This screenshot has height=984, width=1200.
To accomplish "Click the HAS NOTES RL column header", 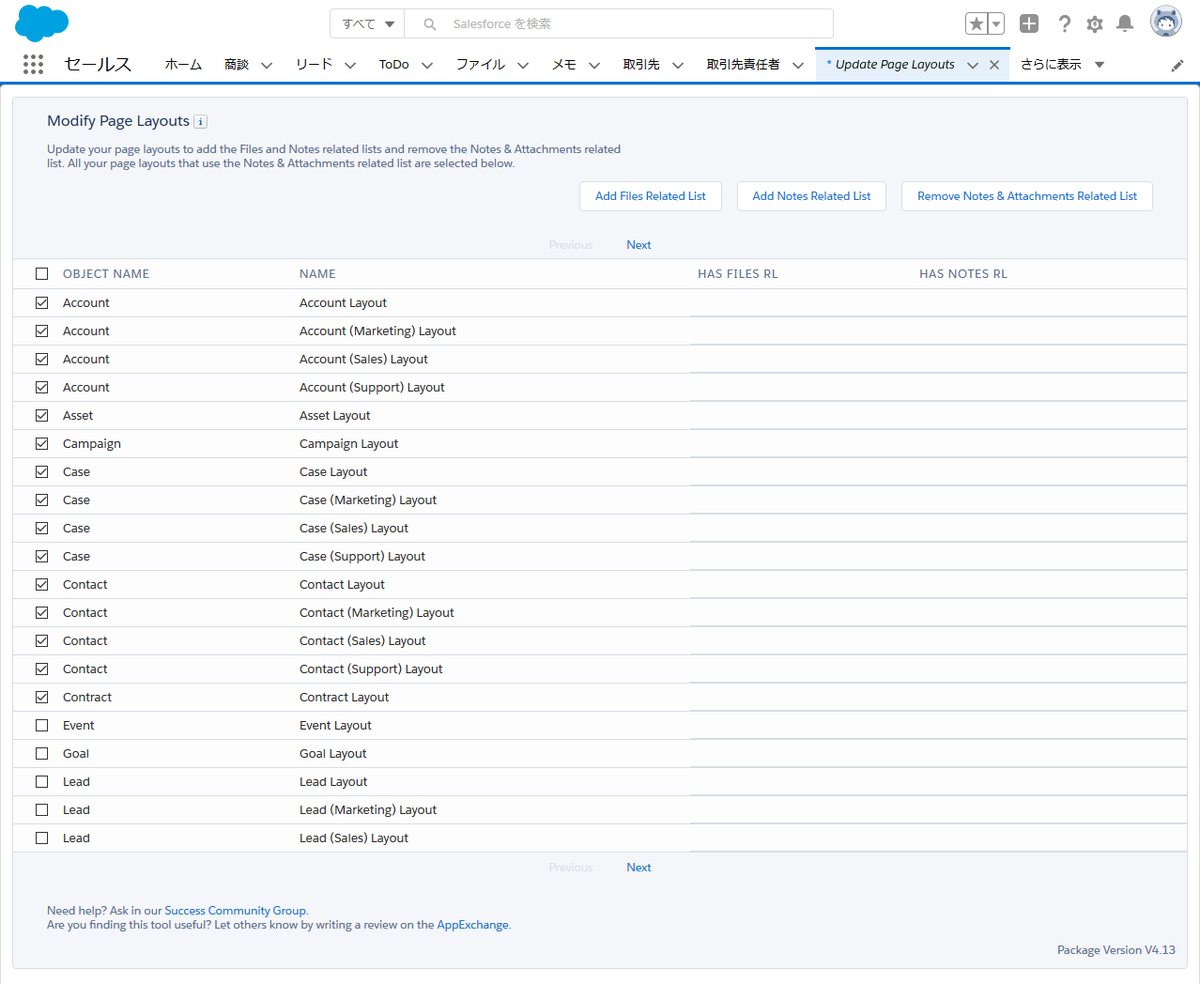I will pos(963,274).
